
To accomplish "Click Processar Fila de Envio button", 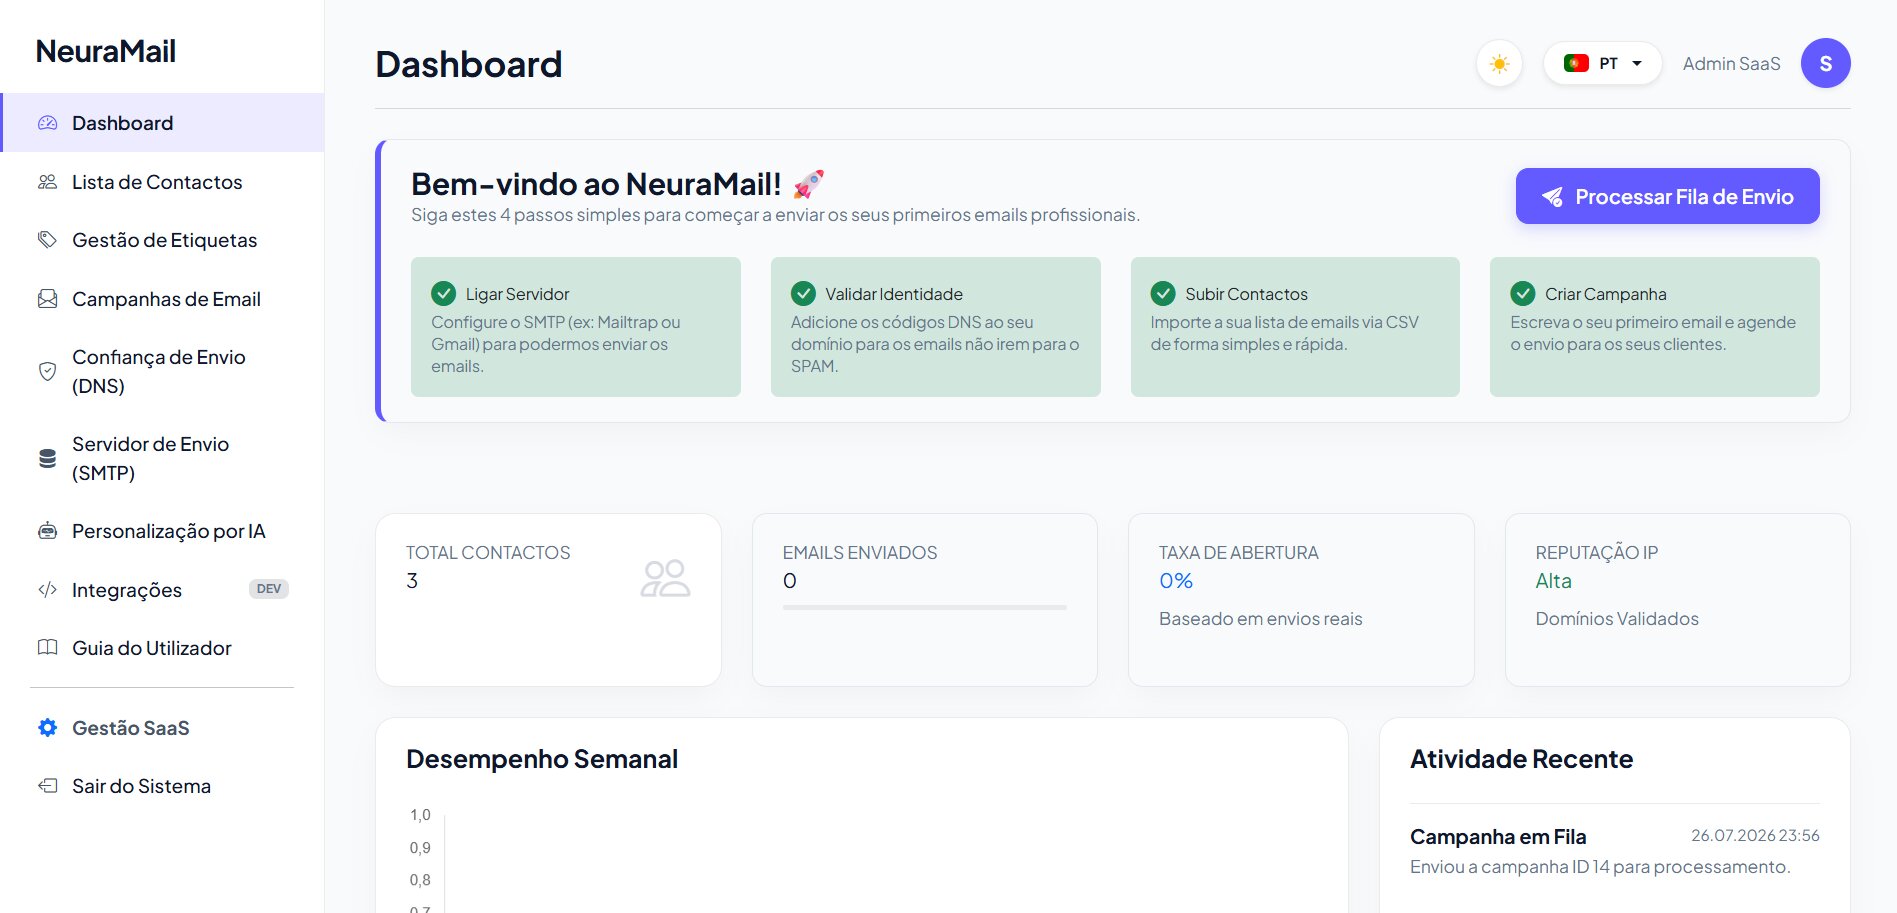I will (x=1667, y=196).
